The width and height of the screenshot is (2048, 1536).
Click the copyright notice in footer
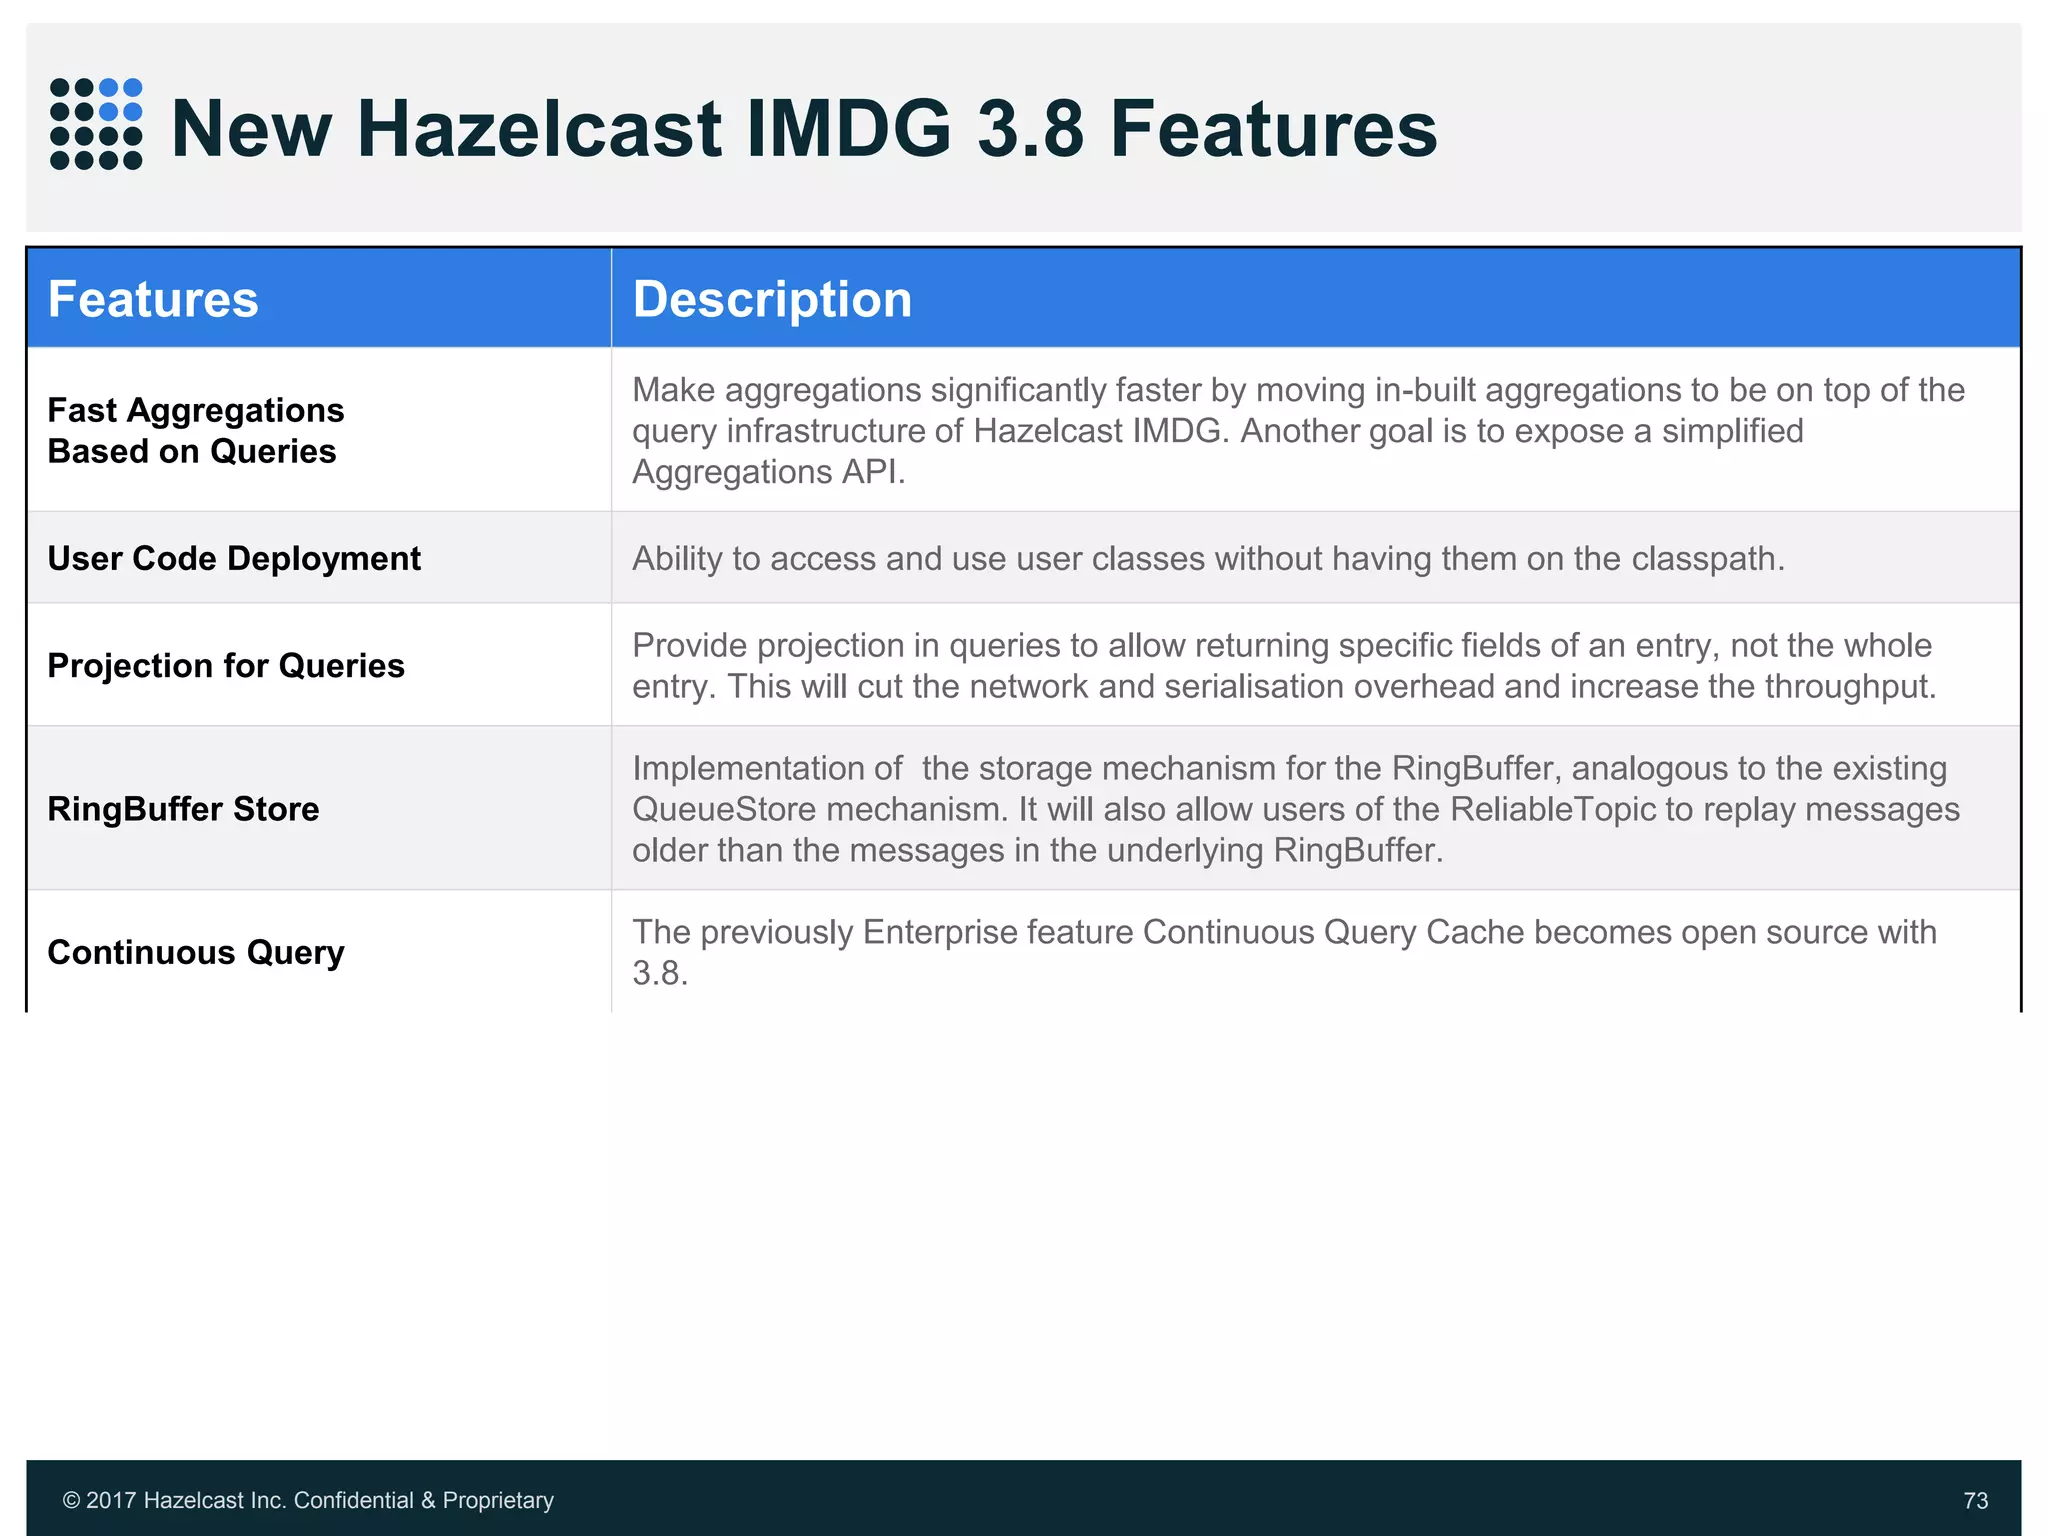(308, 1500)
